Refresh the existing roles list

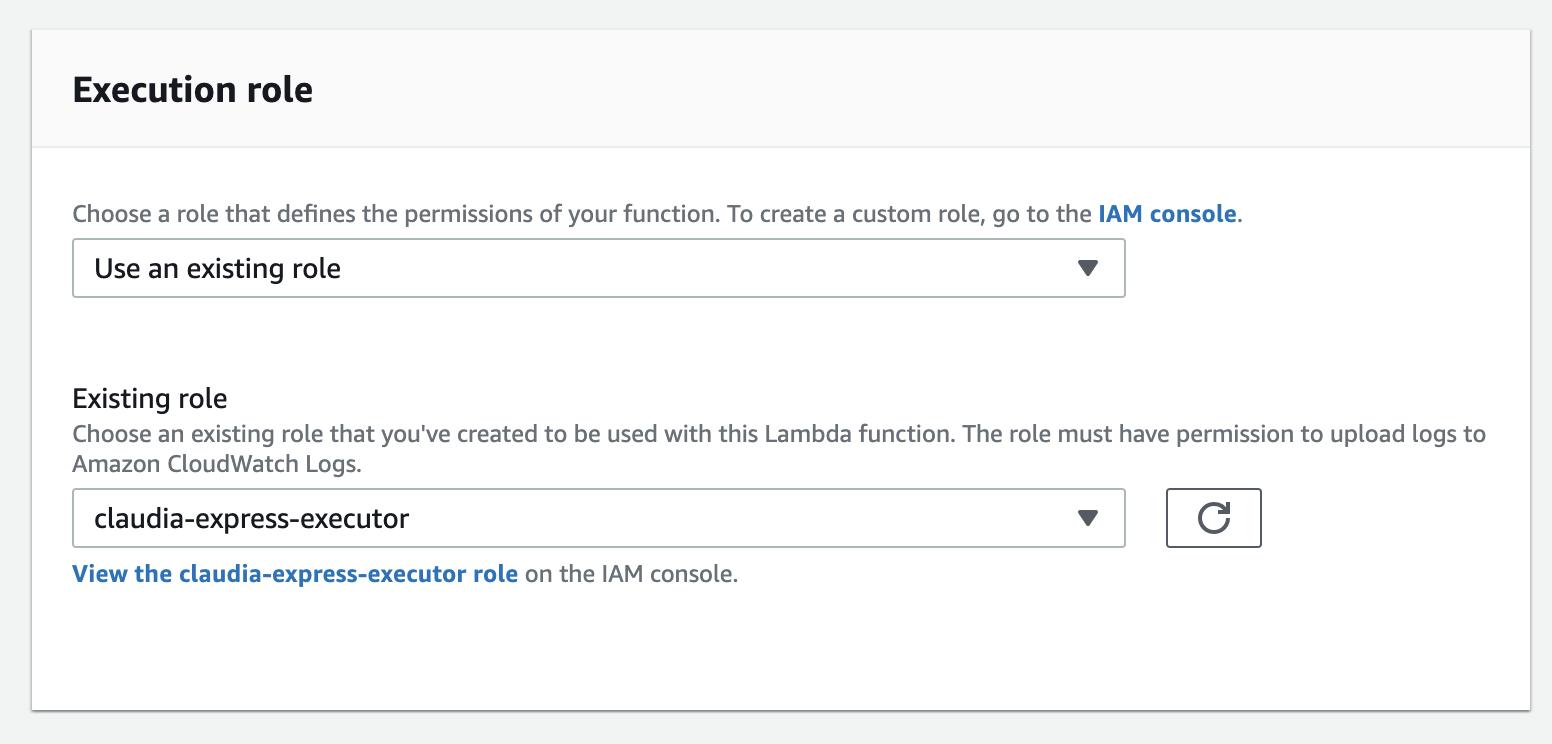pos(1213,518)
